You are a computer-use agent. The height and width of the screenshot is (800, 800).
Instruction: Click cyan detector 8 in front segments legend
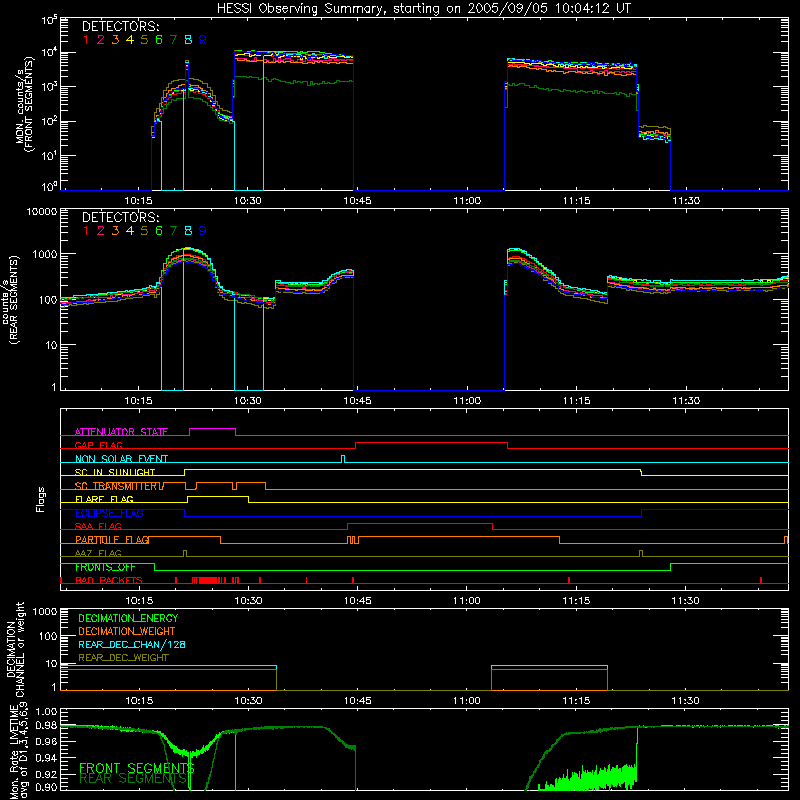[x=188, y=40]
